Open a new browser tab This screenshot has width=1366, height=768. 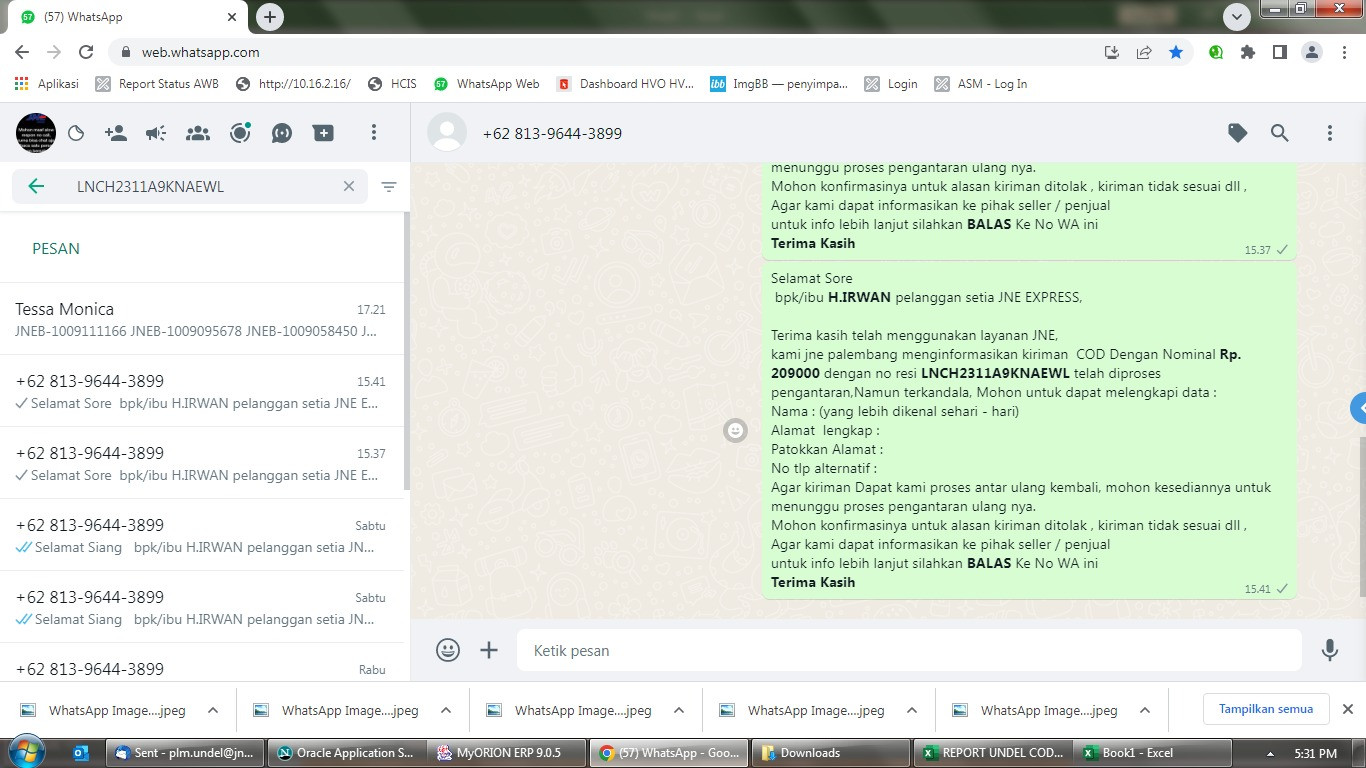[x=270, y=16]
